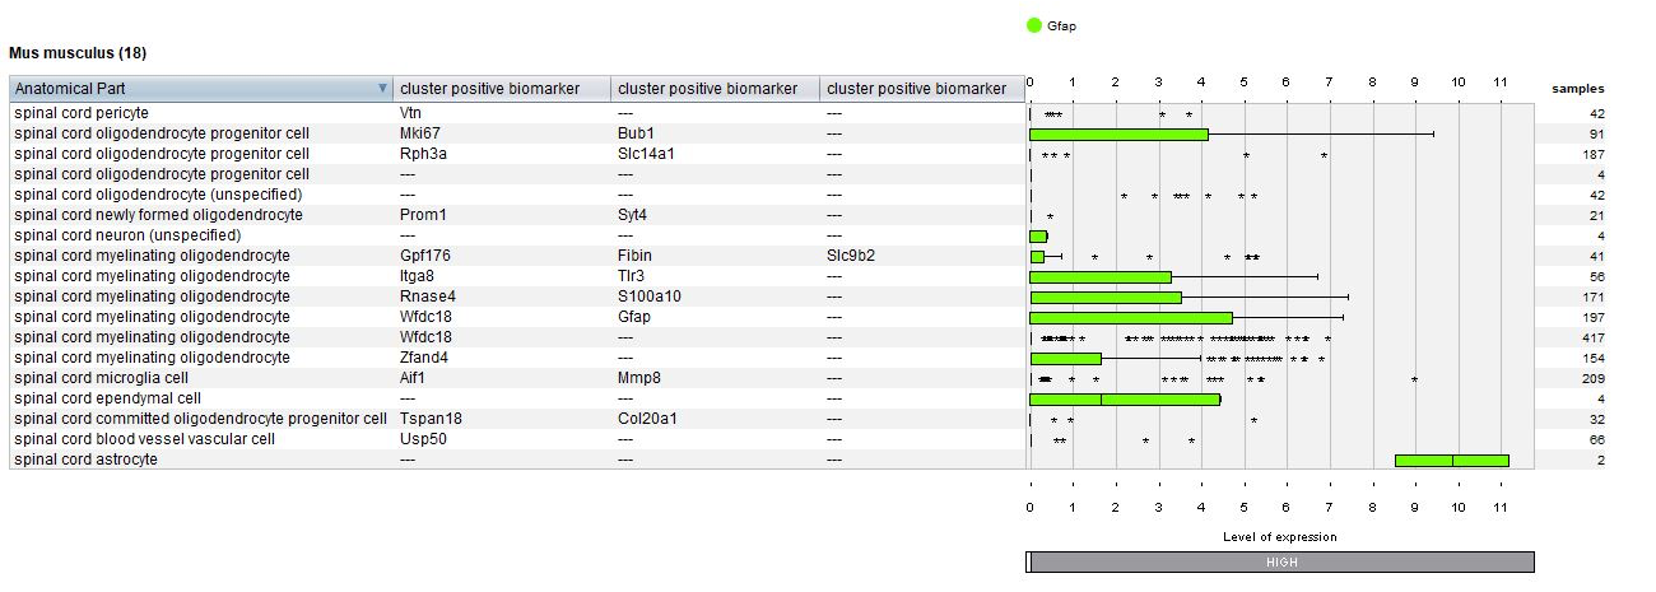Viewport: 1656px width, 592px height.
Task: Click the Mki67 biomarker cell
Action: (x=412, y=133)
